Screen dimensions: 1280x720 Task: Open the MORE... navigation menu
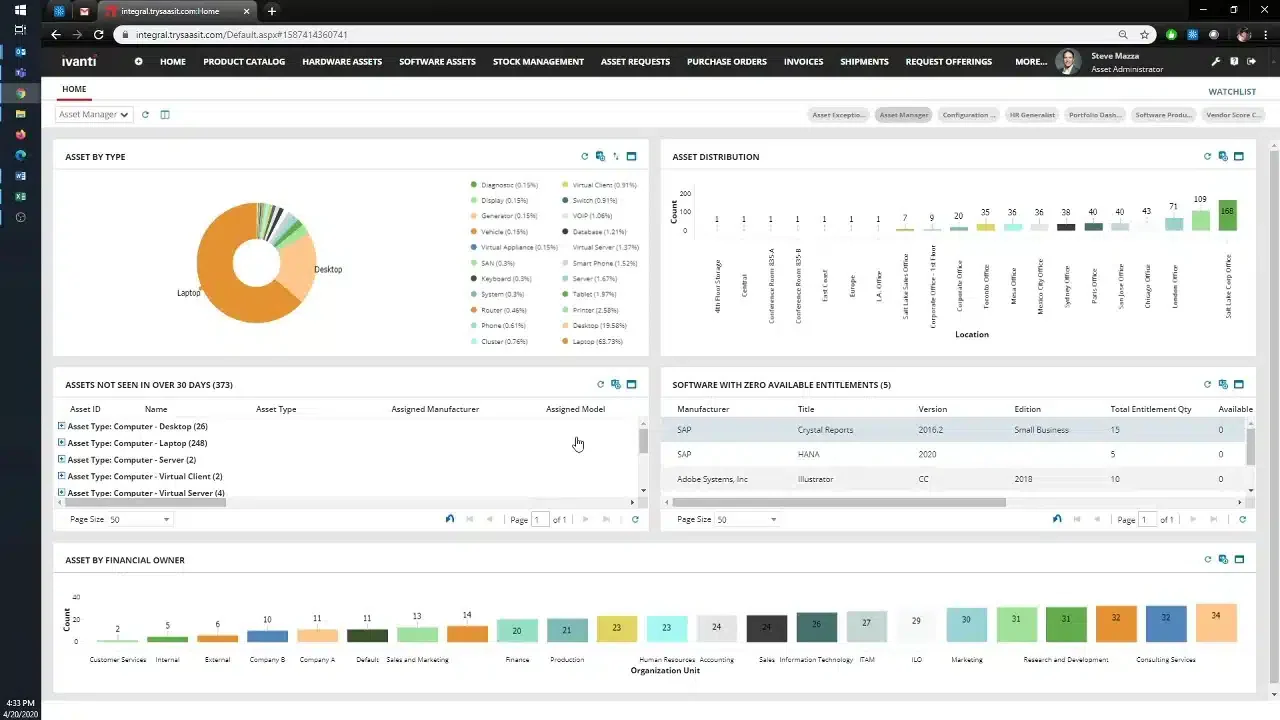[x=1031, y=61]
